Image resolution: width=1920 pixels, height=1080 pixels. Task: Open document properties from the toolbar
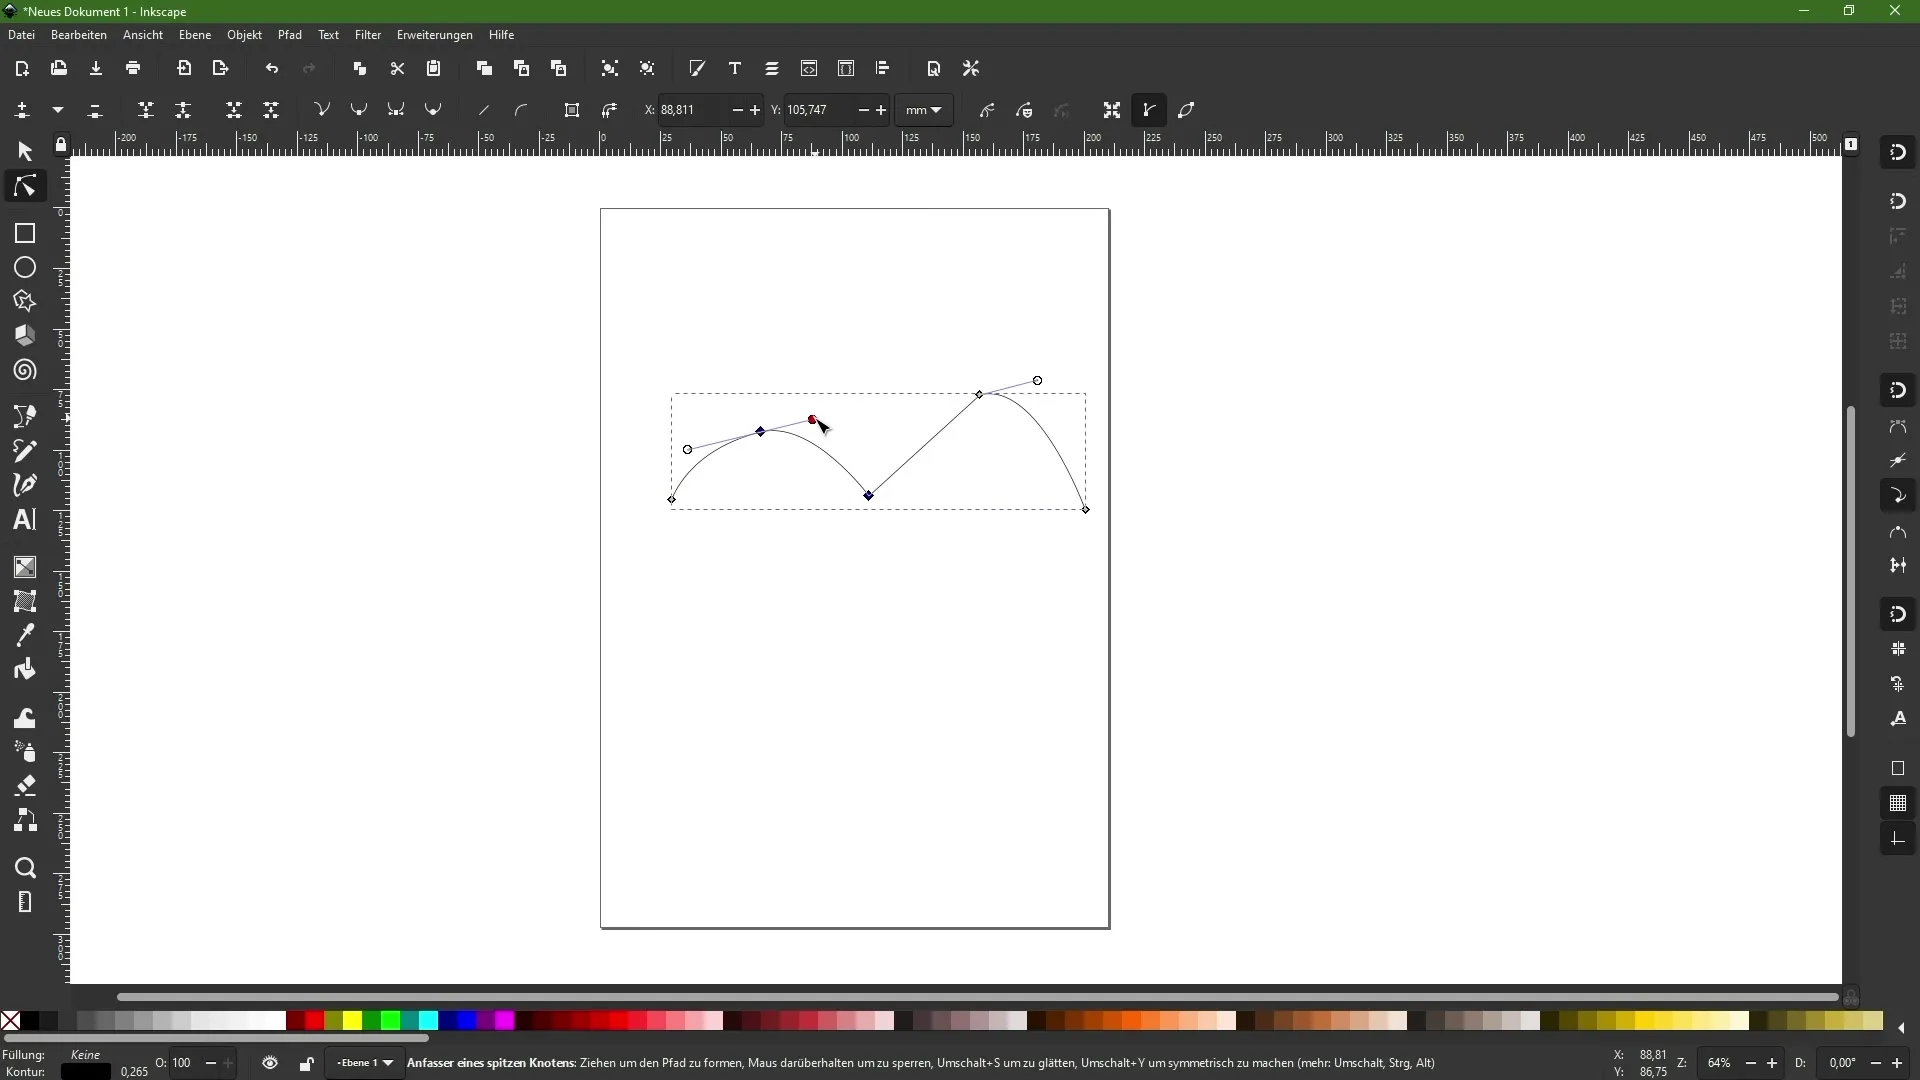(x=934, y=68)
